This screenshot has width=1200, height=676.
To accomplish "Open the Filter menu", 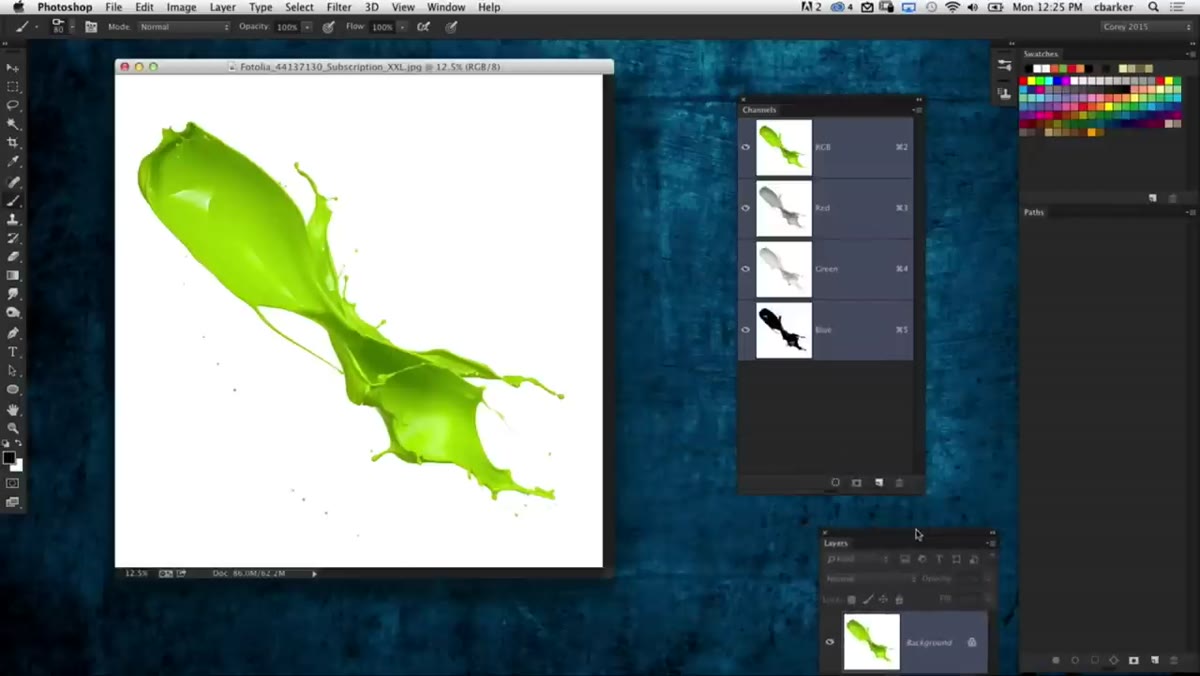I will click(x=339, y=7).
